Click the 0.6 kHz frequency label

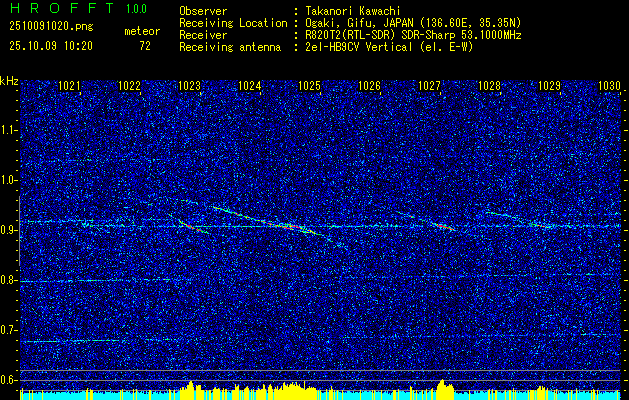(x=8, y=380)
